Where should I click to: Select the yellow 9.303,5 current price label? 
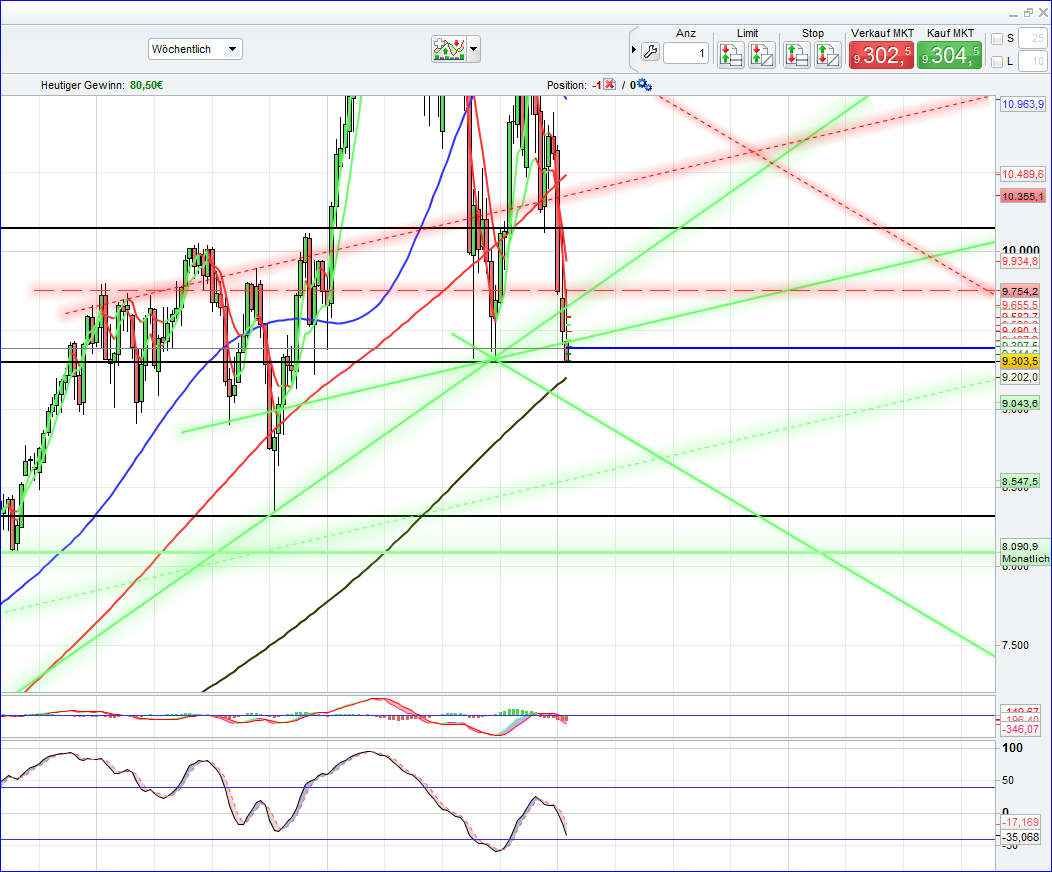(x=1020, y=362)
